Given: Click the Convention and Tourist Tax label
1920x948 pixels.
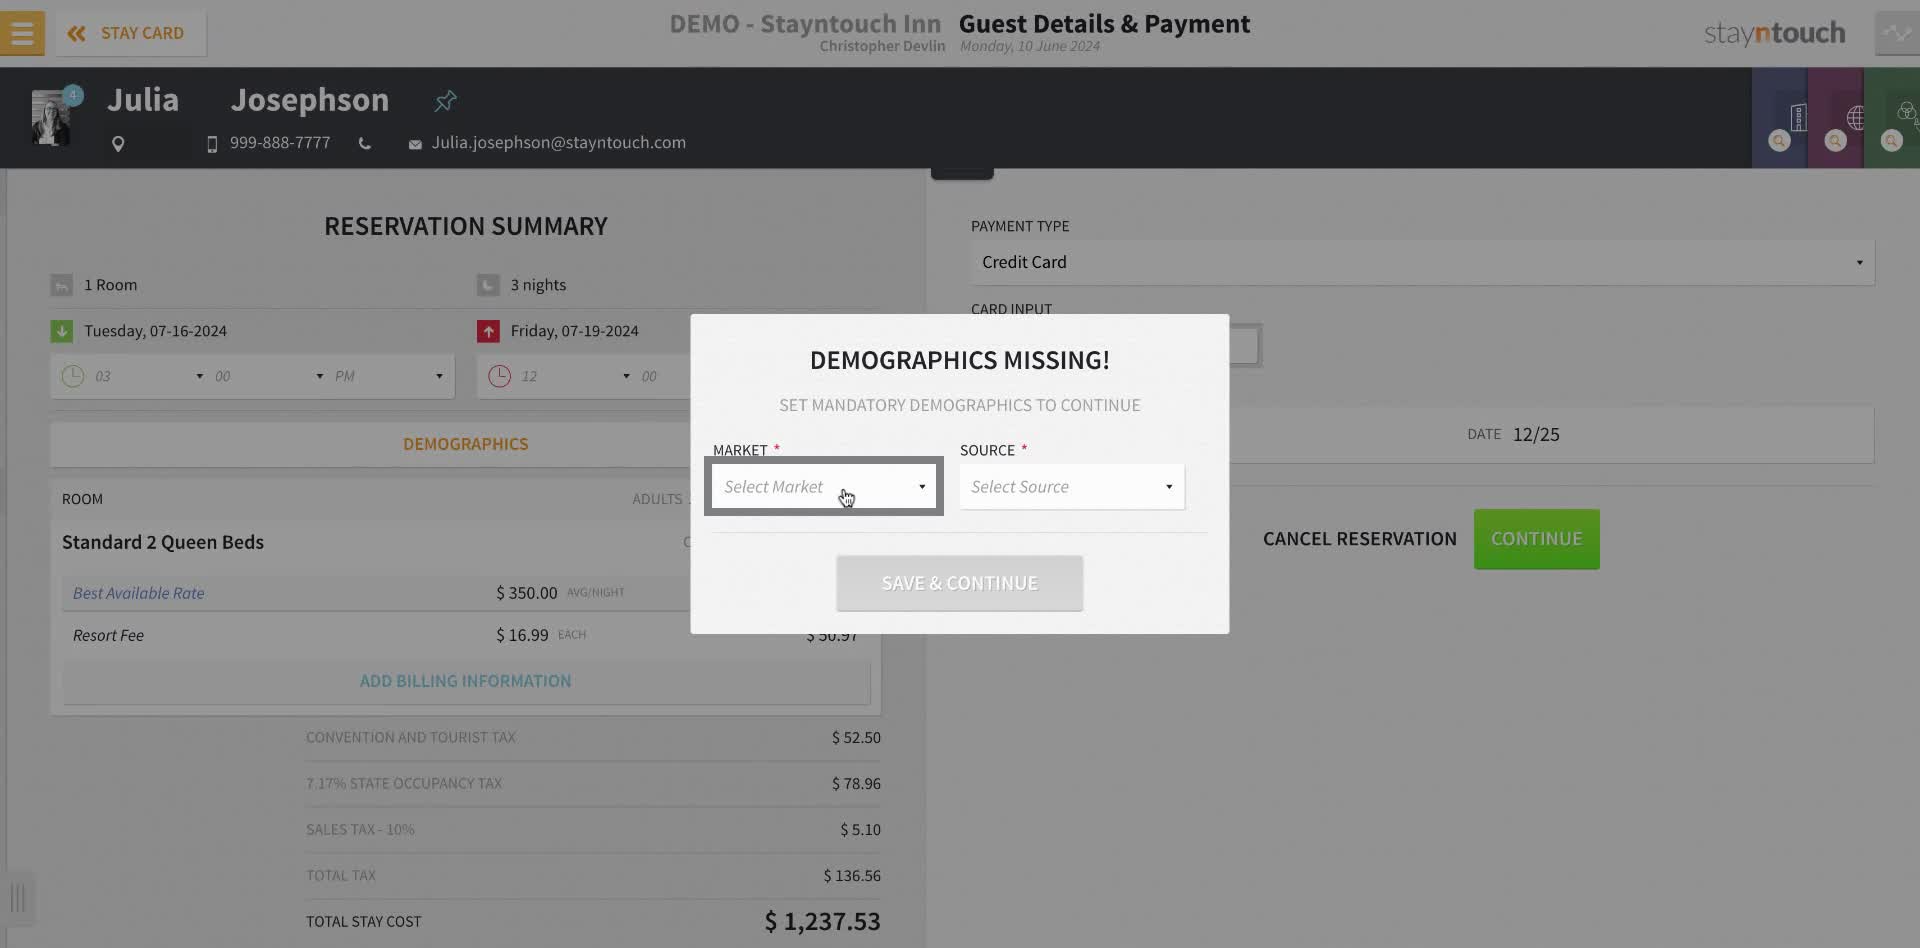Looking at the screenshot, I should click(411, 738).
